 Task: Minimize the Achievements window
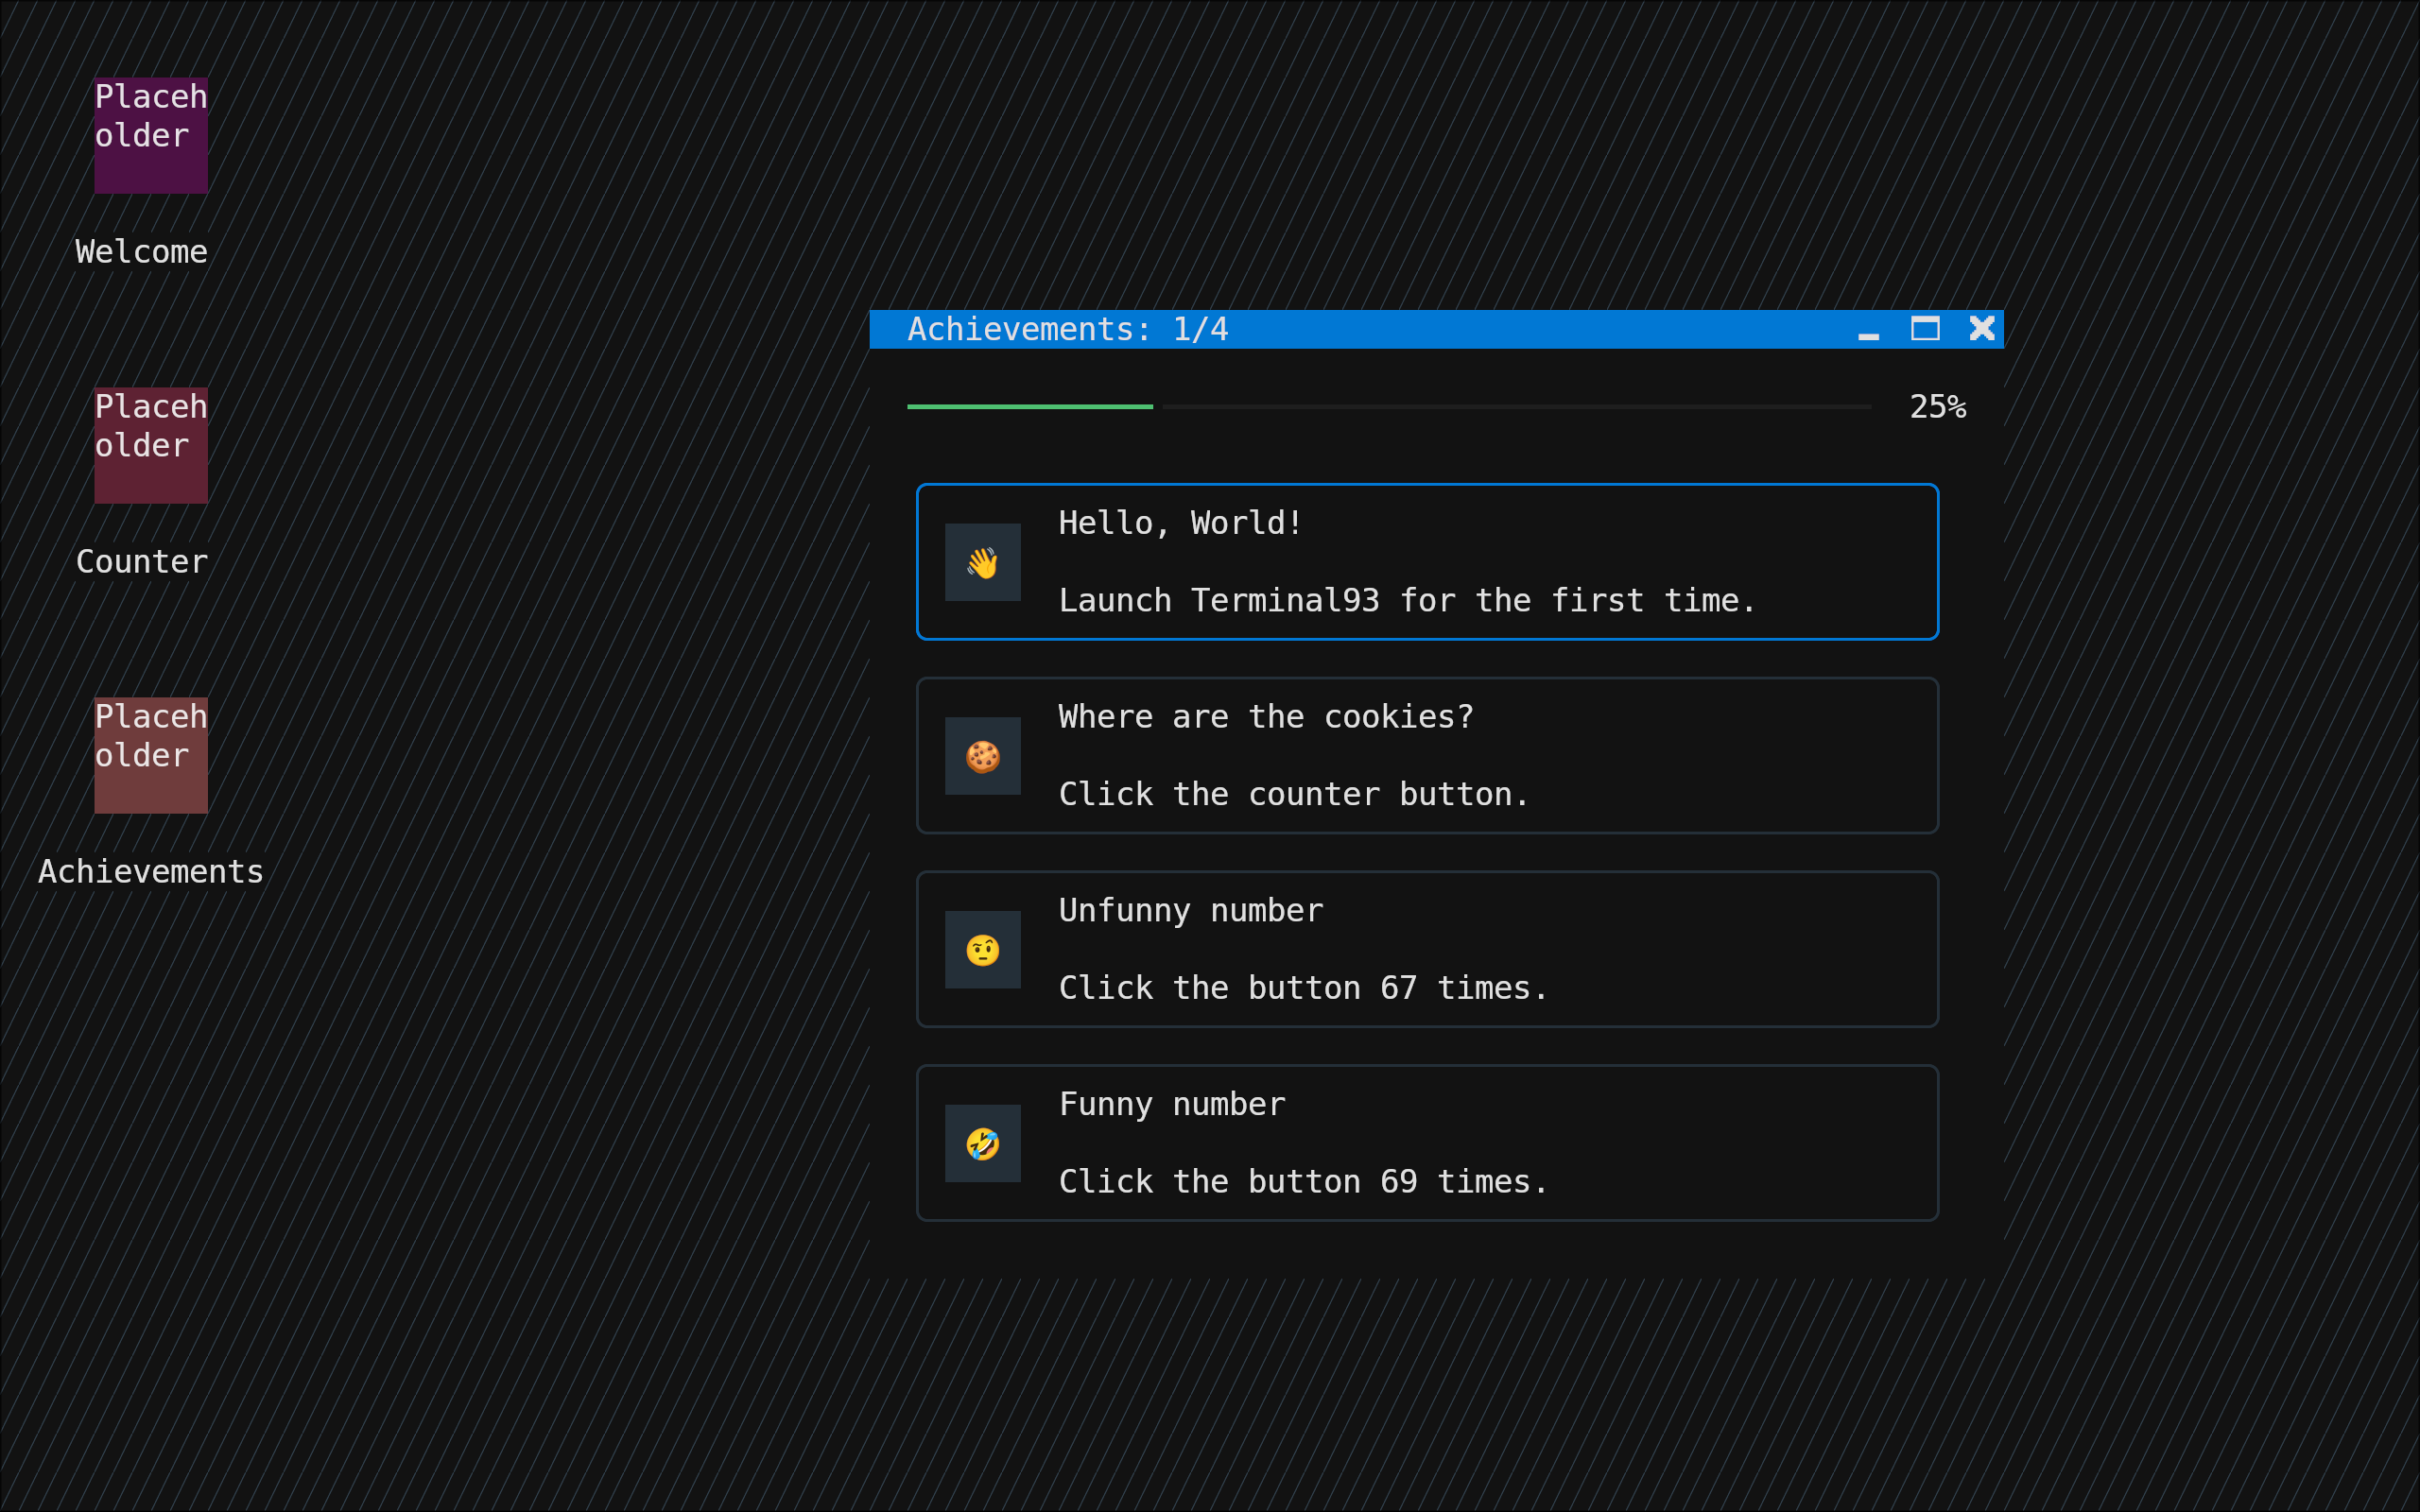(x=1868, y=330)
